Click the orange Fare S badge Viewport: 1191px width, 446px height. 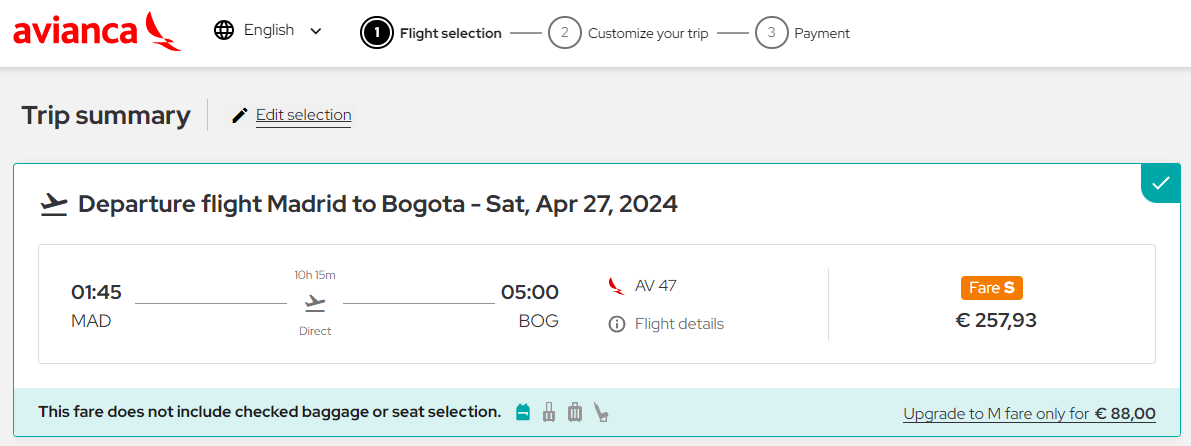pyautogui.click(x=992, y=287)
